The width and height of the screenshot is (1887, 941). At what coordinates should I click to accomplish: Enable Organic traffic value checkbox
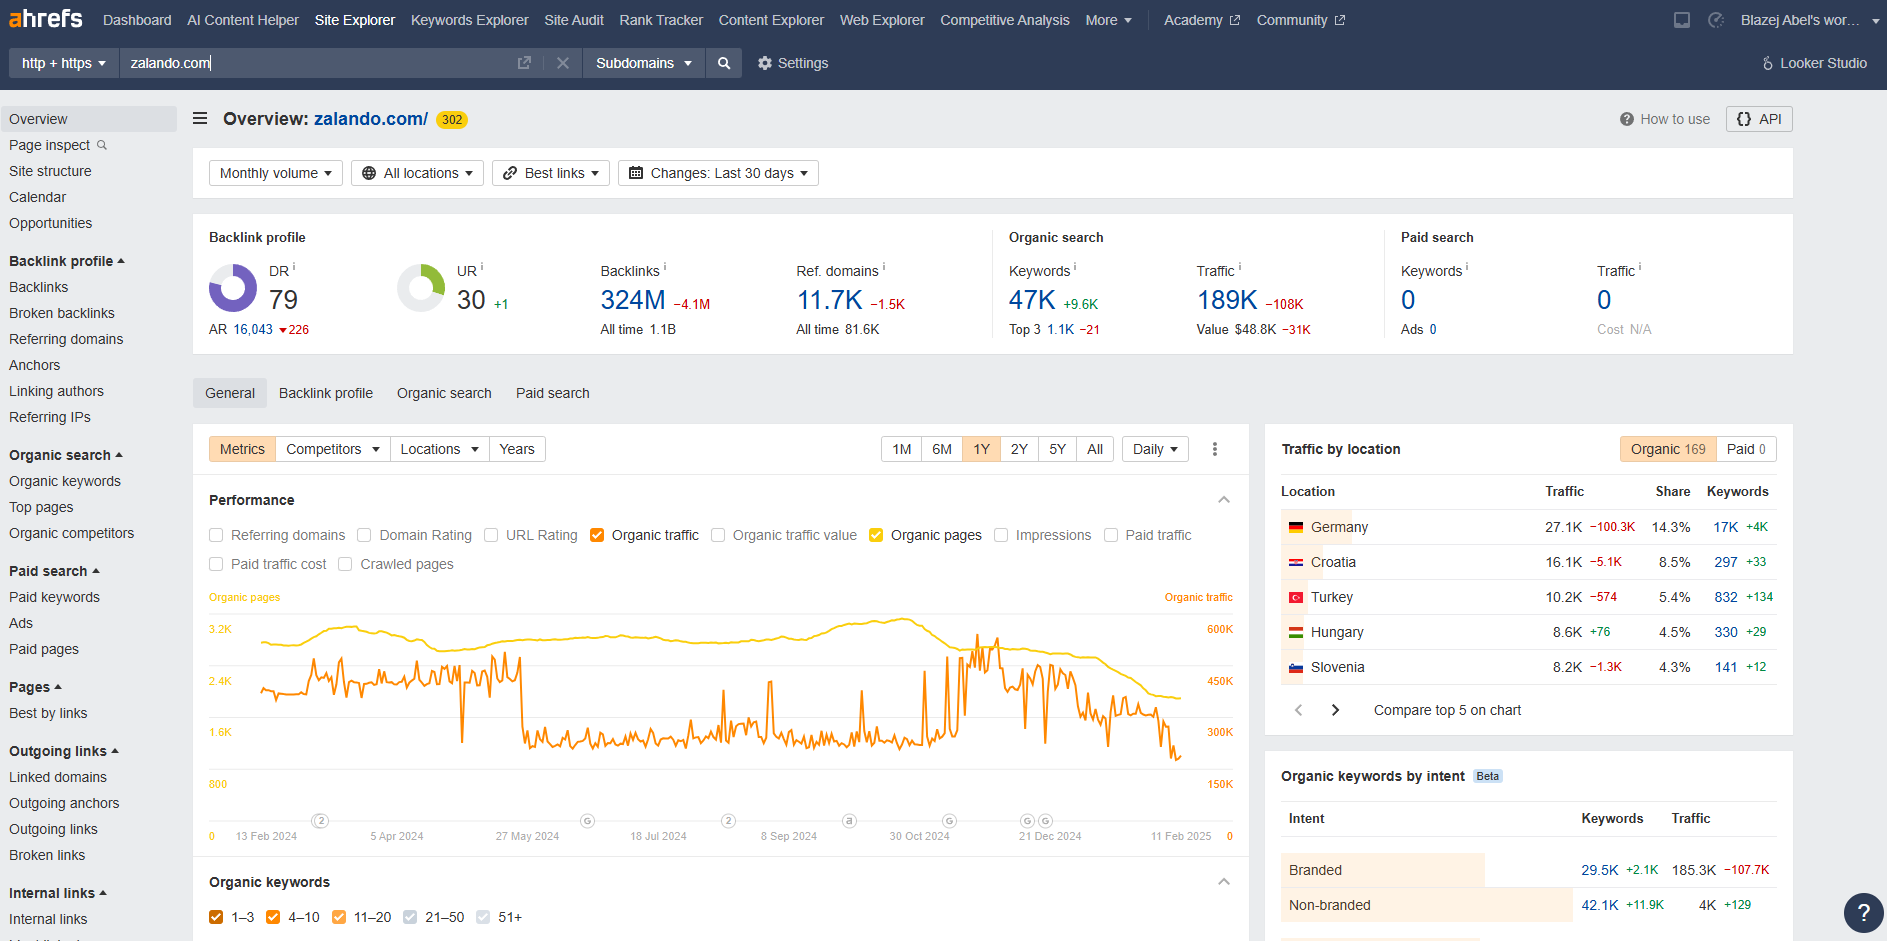click(x=718, y=535)
